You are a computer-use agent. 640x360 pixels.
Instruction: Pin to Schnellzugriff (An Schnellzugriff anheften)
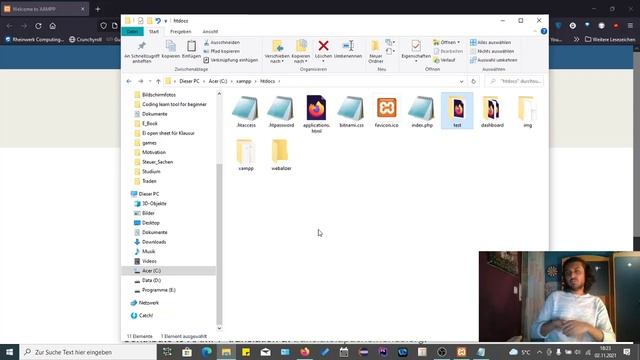(142, 52)
